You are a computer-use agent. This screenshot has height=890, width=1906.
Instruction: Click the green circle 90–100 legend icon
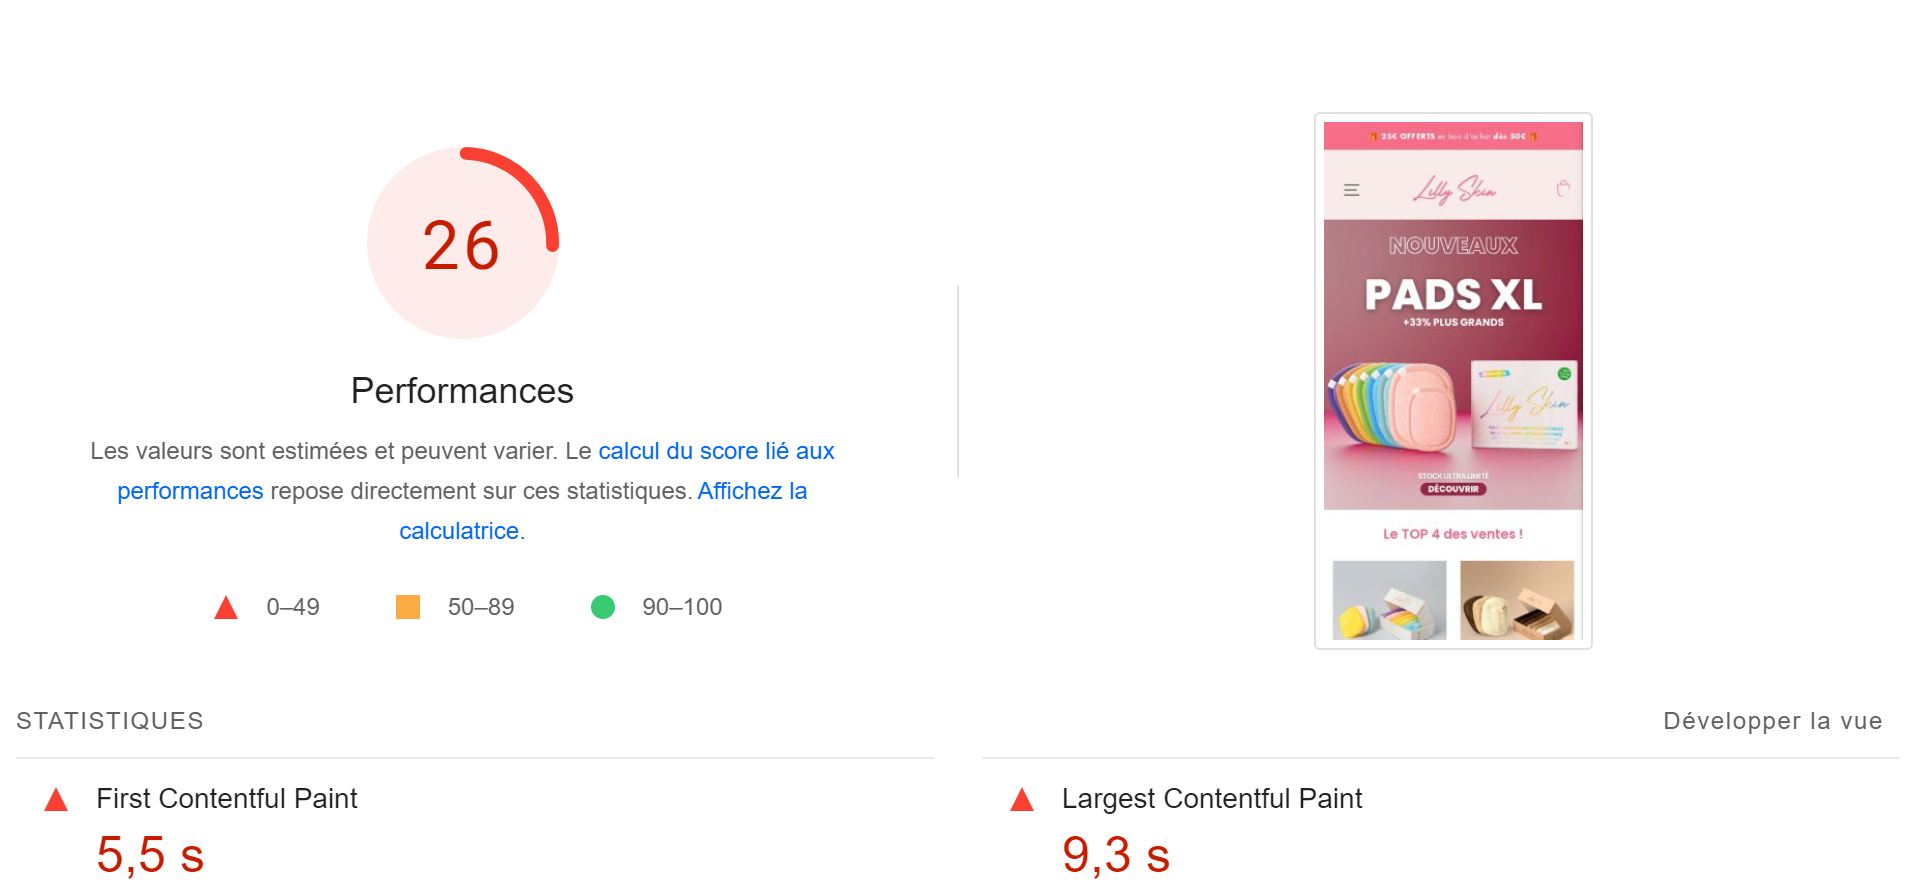(602, 607)
